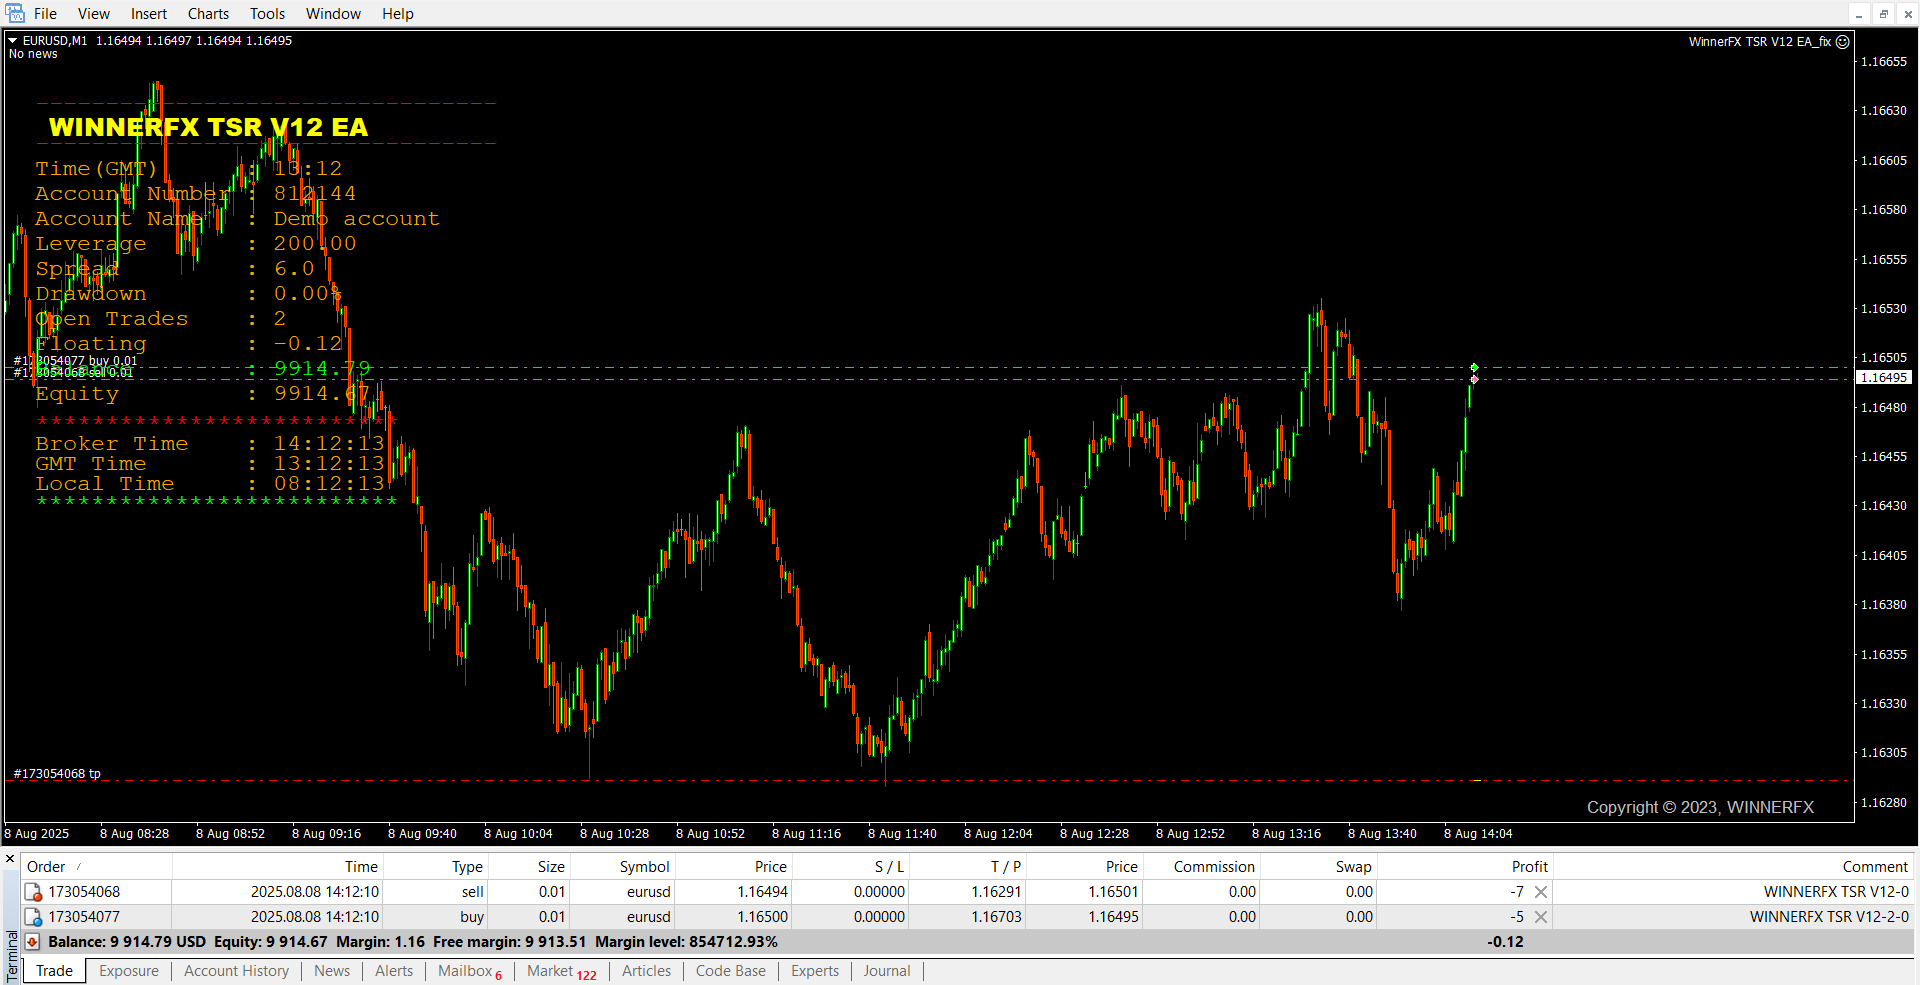This screenshot has width=1920, height=985.
Task: Click the balance row arrow icon
Action: [32, 942]
